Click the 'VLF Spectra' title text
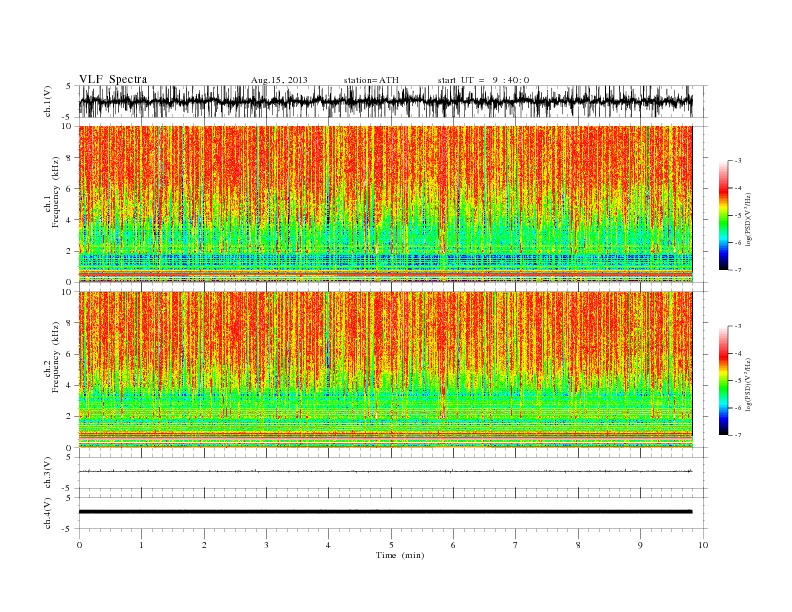The image size is (792, 612). pyautogui.click(x=113, y=79)
